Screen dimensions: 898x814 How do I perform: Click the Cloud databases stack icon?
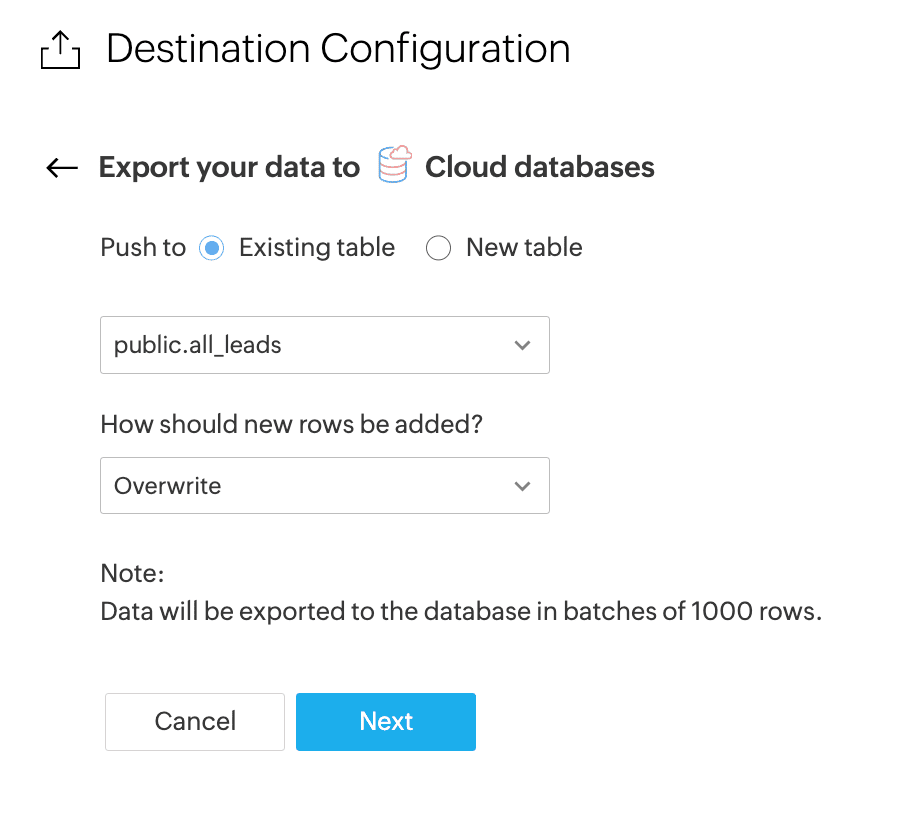point(395,165)
